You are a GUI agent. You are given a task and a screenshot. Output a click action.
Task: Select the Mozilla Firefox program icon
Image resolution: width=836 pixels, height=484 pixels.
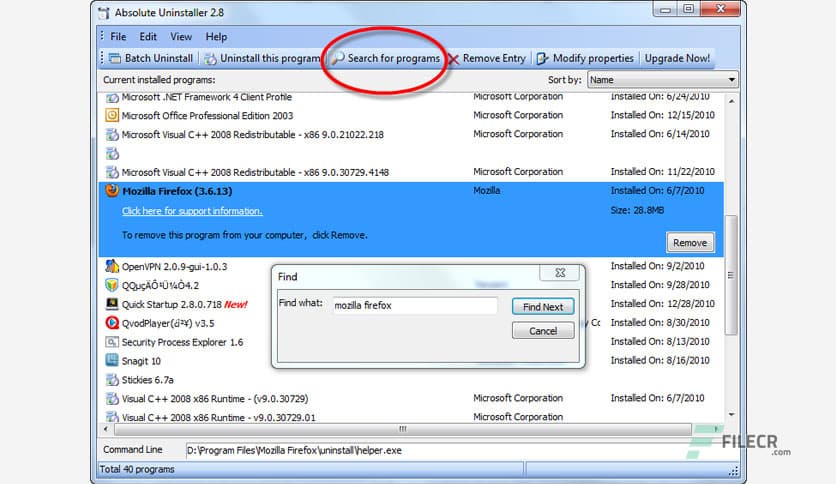pyautogui.click(x=111, y=190)
